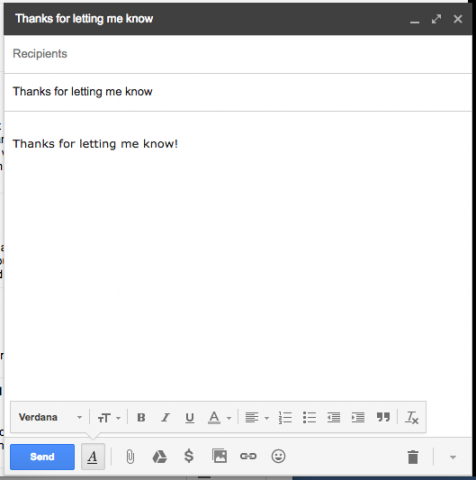The image size is (476, 480).
Task: Open the emoji smiley picker
Action: click(278, 456)
